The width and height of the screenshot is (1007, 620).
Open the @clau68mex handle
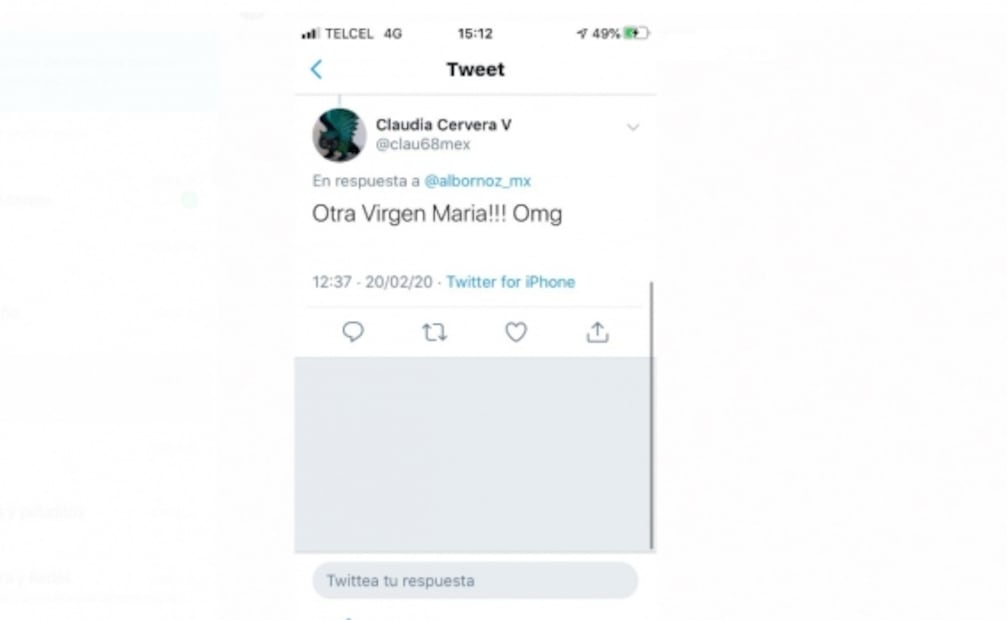point(423,145)
